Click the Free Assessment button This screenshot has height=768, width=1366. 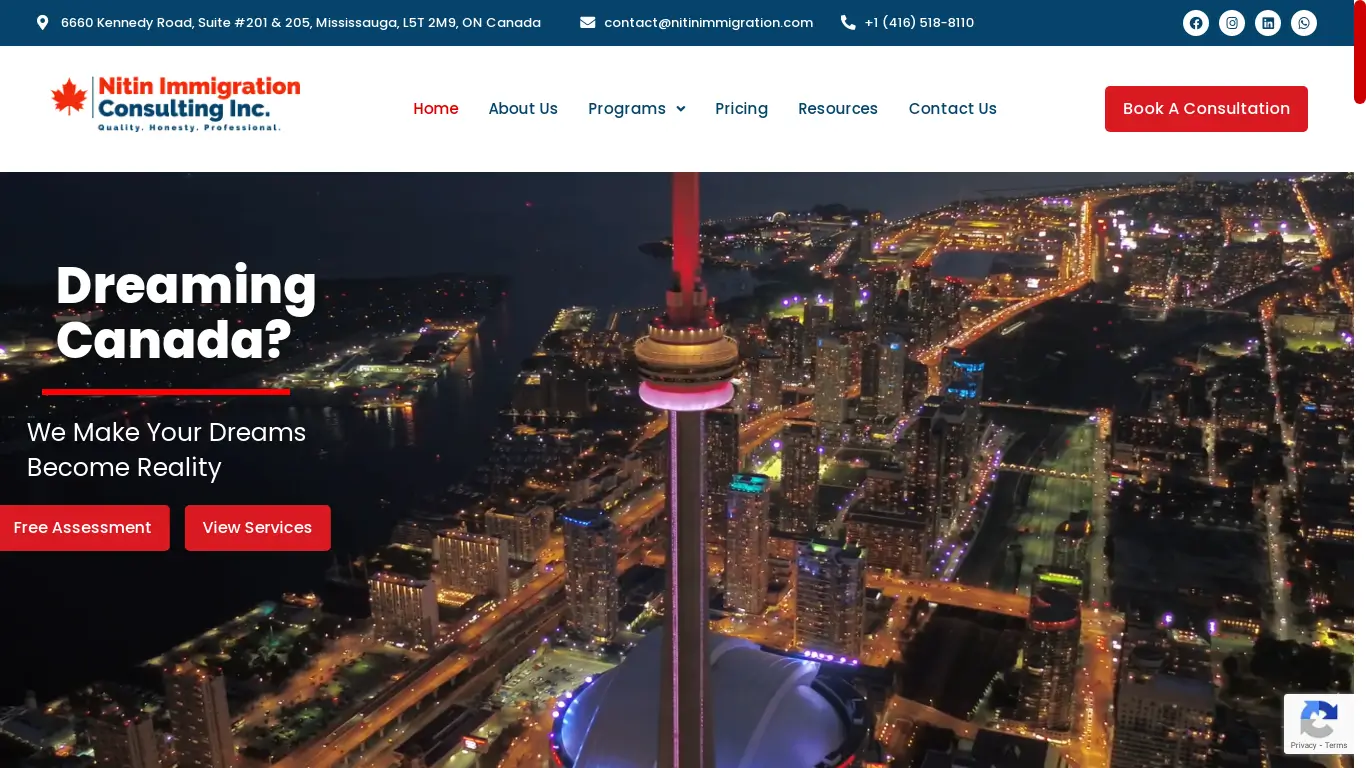[83, 527]
